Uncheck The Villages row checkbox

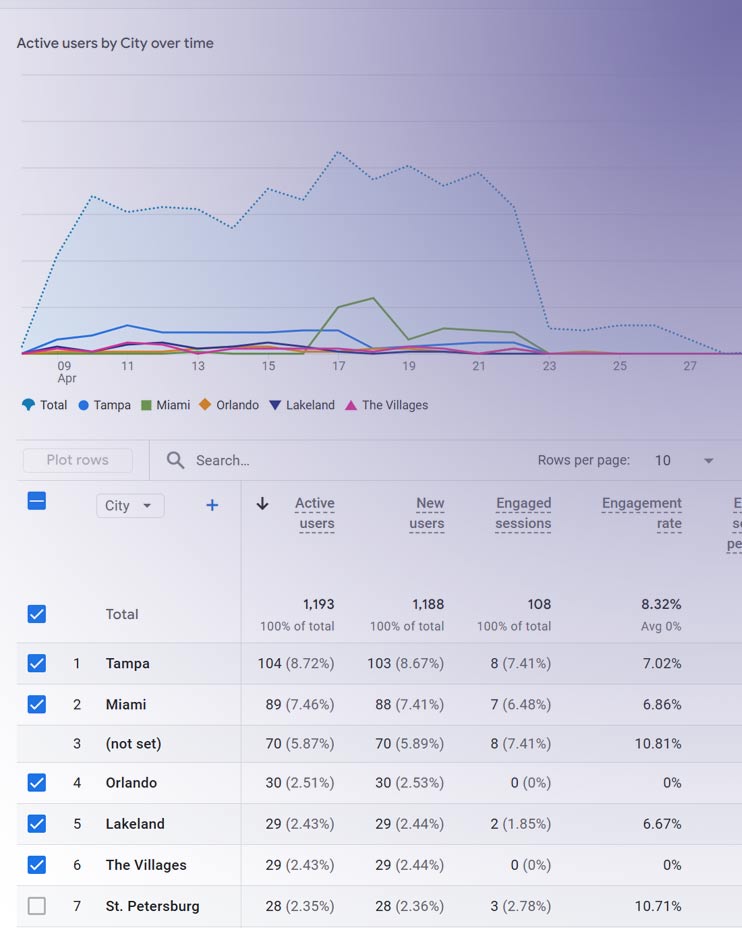coord(37,865)
